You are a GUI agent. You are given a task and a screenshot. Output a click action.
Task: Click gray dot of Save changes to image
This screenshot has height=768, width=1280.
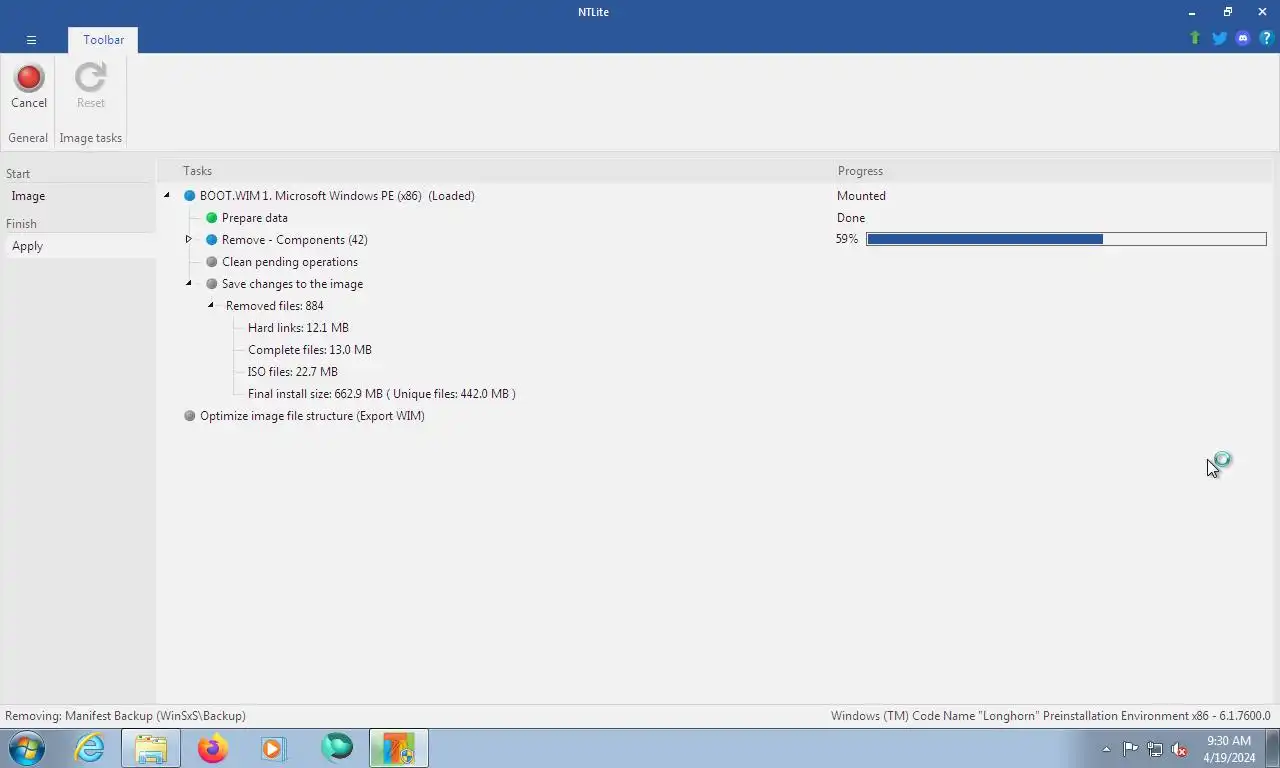pos(212,284)
